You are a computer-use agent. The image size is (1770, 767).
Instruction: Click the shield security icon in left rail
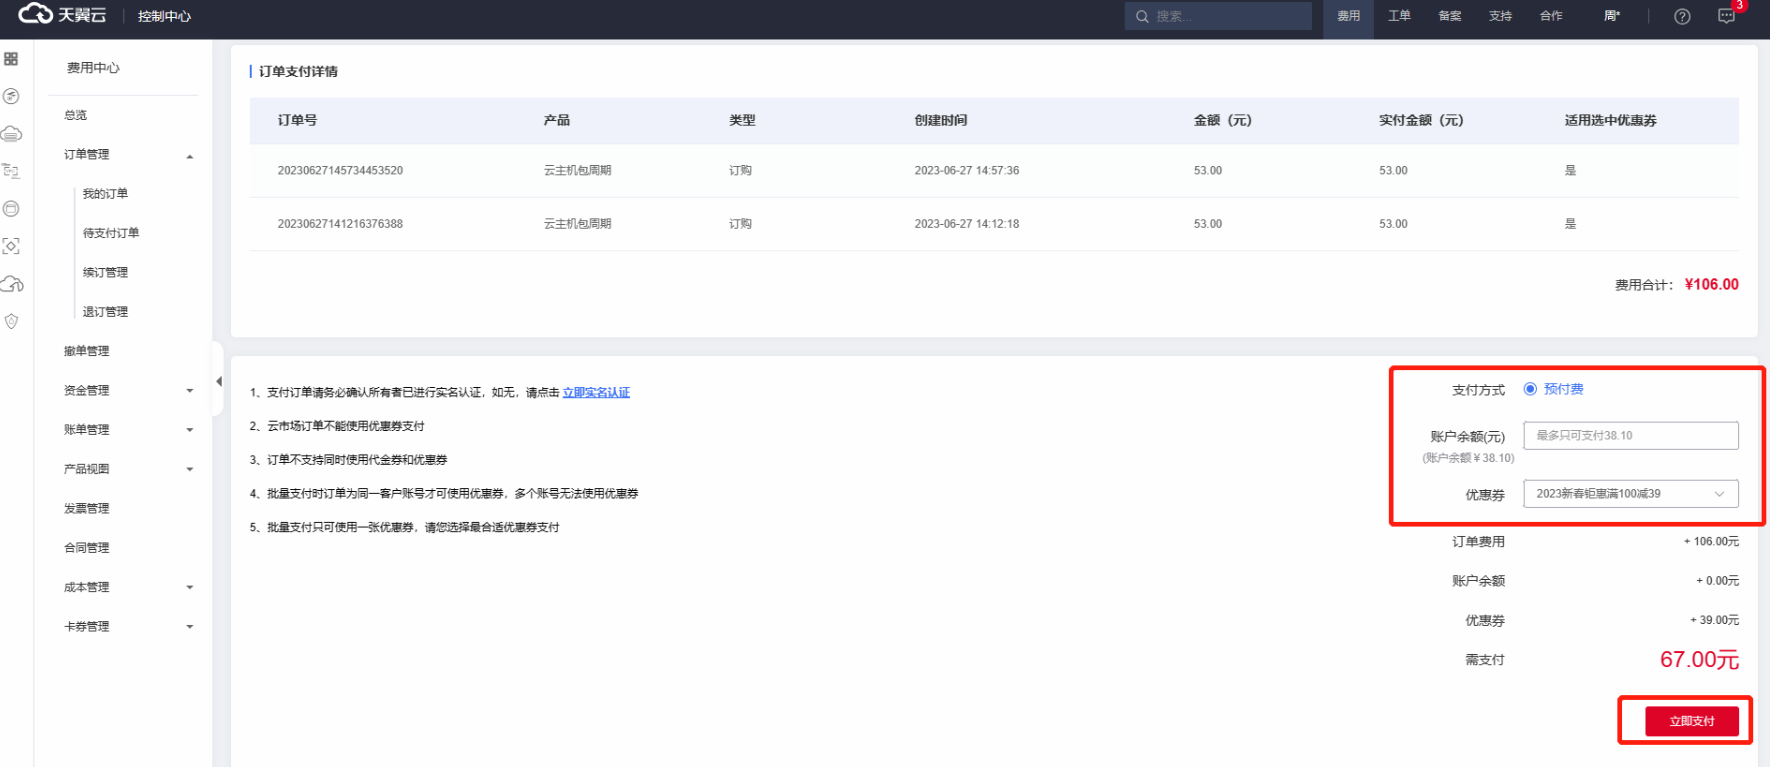pyautogui.click(x=11, y=321)
